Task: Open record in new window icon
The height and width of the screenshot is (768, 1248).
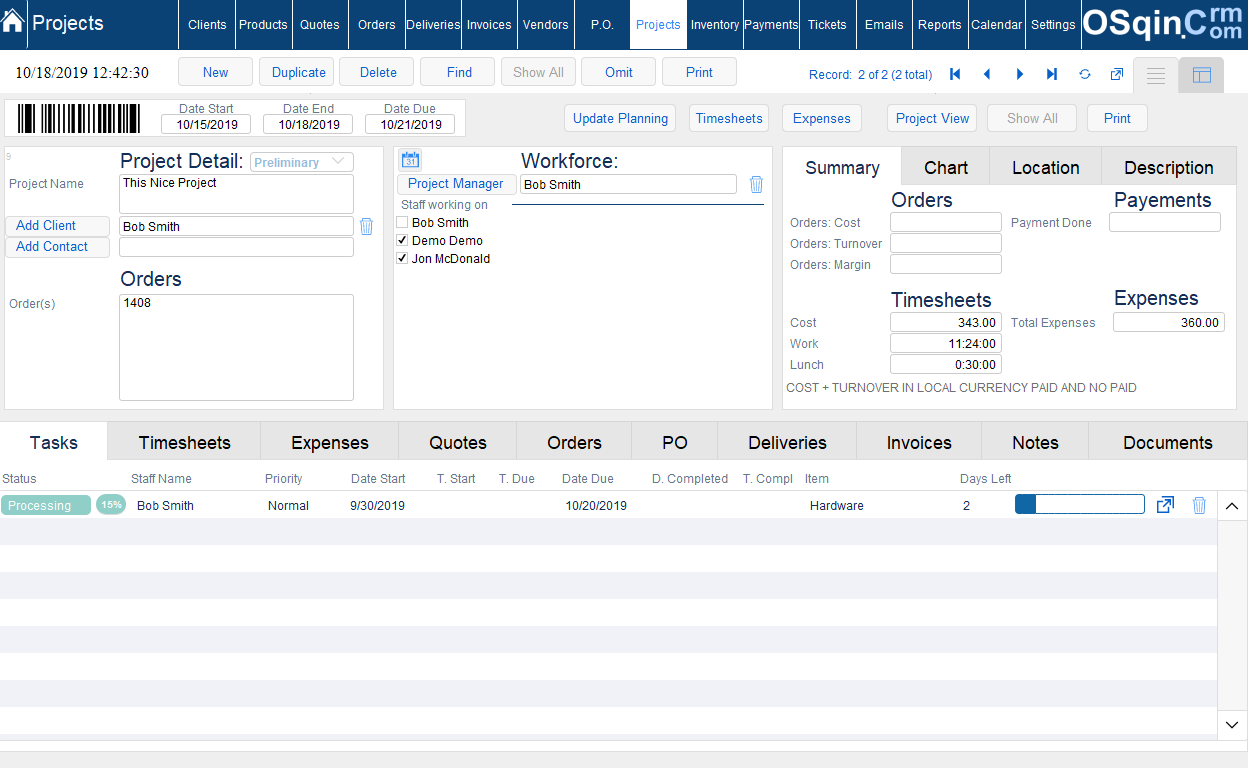Action: pyautogui.click(x=1117, y=74)
